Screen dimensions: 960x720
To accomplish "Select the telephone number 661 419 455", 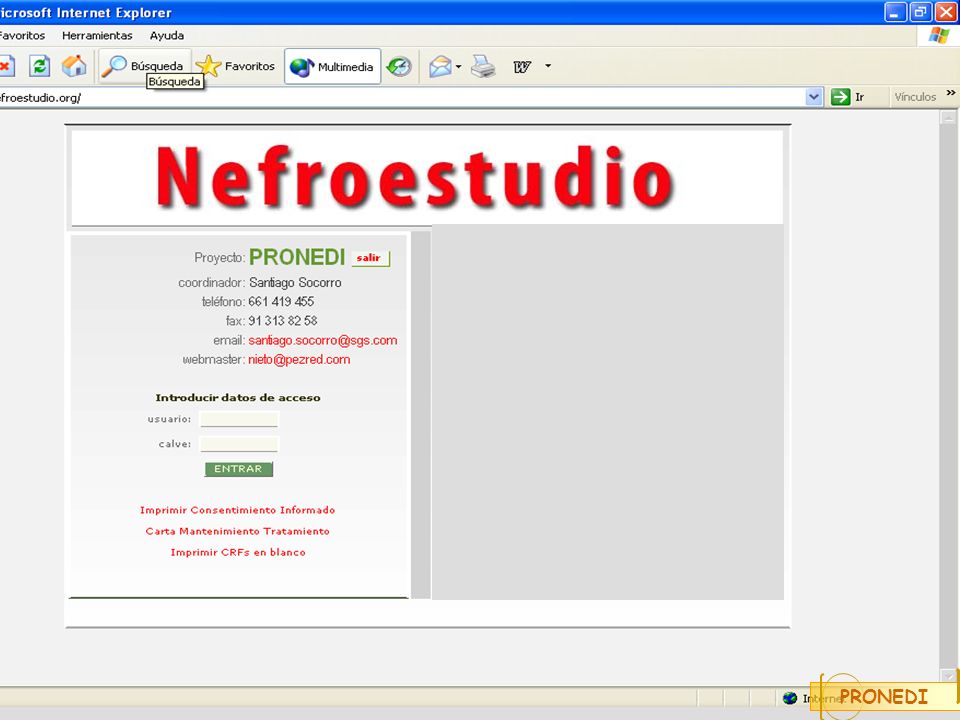I will pos(281,302).
